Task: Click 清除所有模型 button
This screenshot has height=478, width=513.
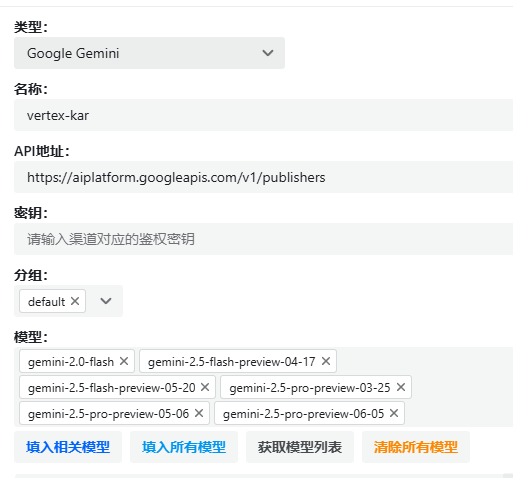Action: pos(416,447)
